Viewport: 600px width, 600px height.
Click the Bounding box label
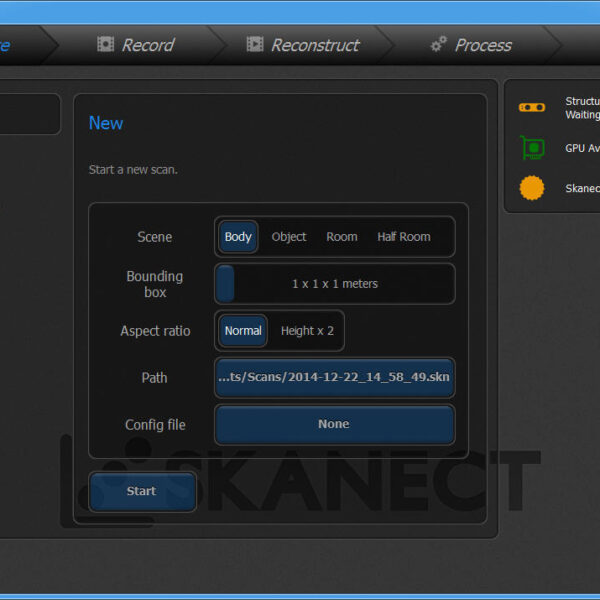point(155,284)
